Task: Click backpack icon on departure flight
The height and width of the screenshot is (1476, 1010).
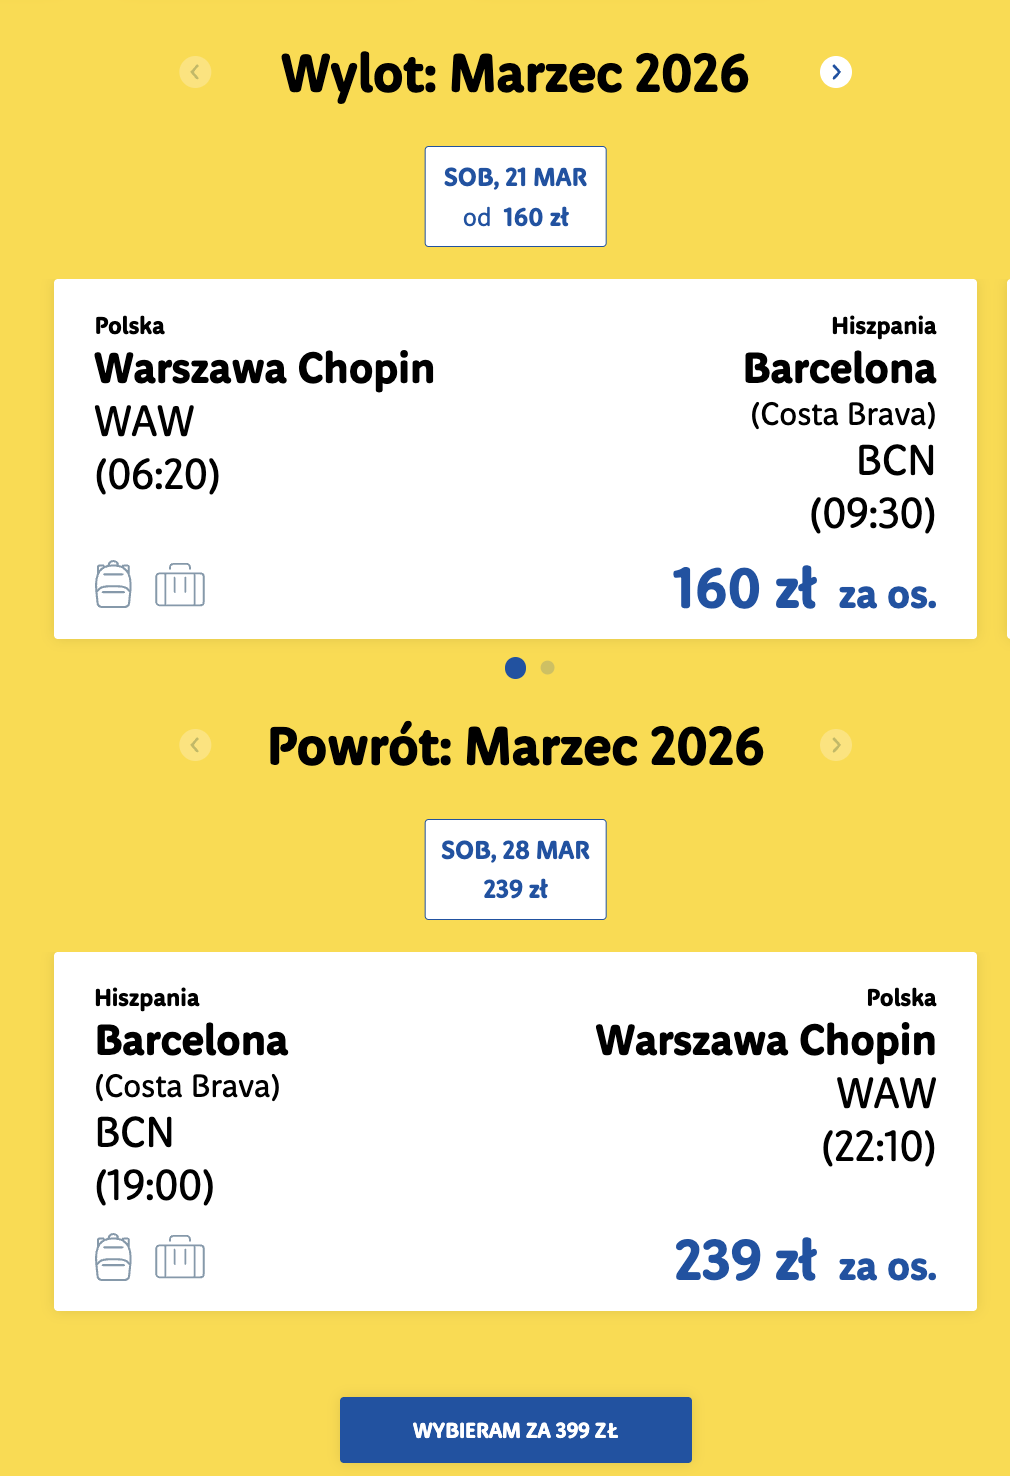Action: pos(113,585)
